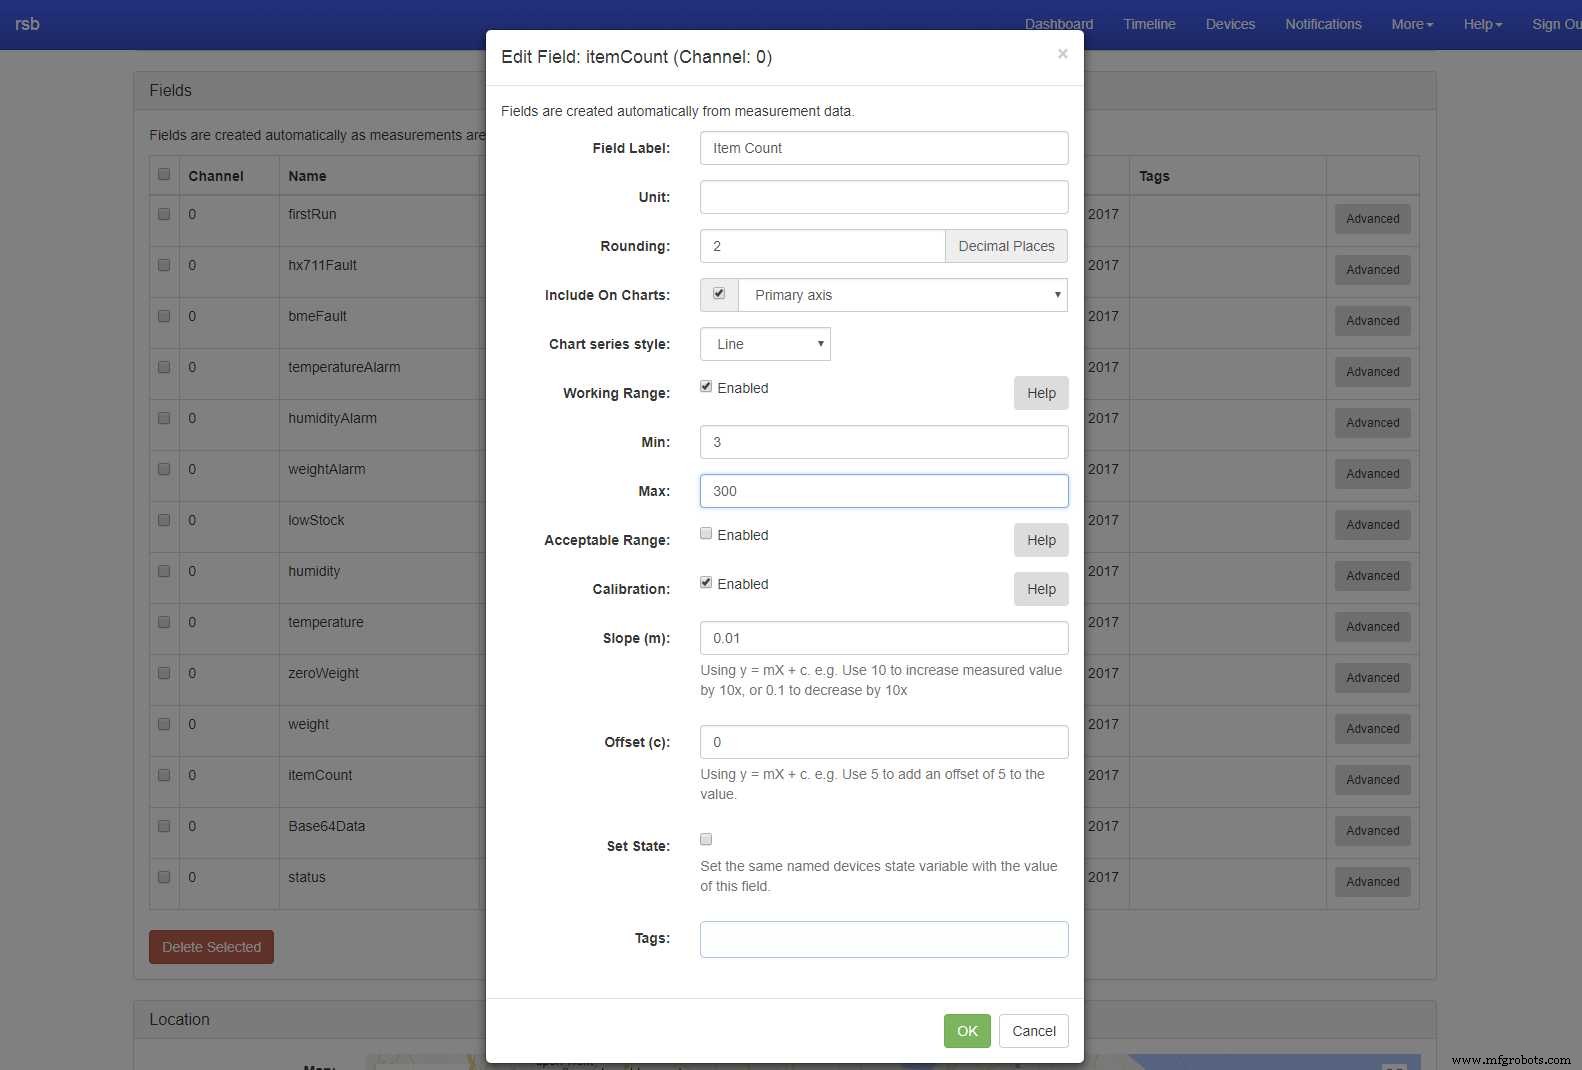1582x1070 pixels.
Task: Close the Edit Field dialog with X
Action: [1062, 54]
